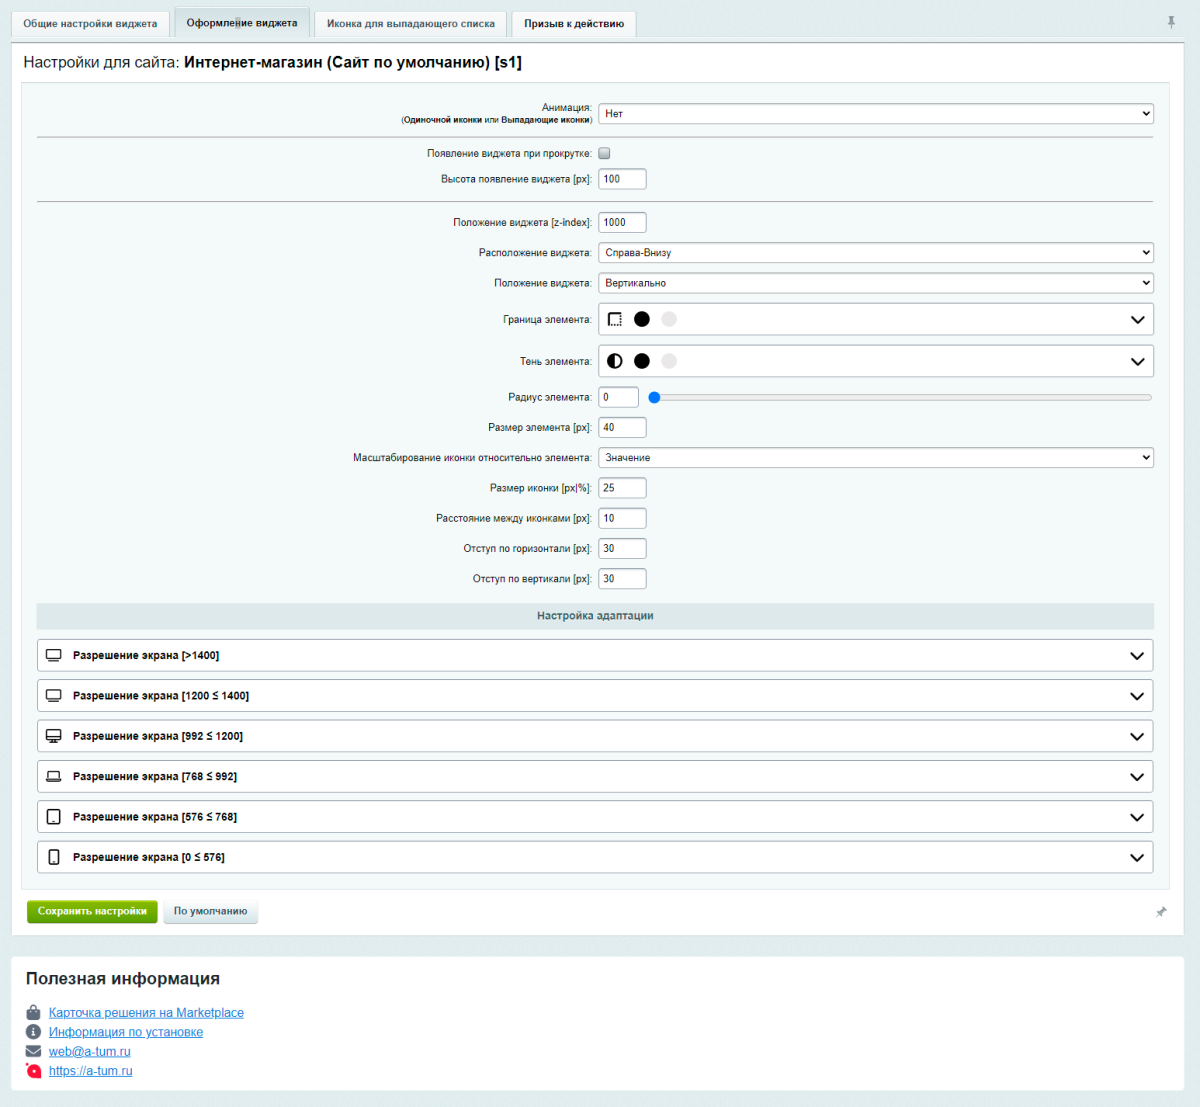Enable Появление виджета при прокрутке checkbox
Image resolution: width=1200 pixels, height=1107 pixels.
pyautogui.click(x=604, y=153)
